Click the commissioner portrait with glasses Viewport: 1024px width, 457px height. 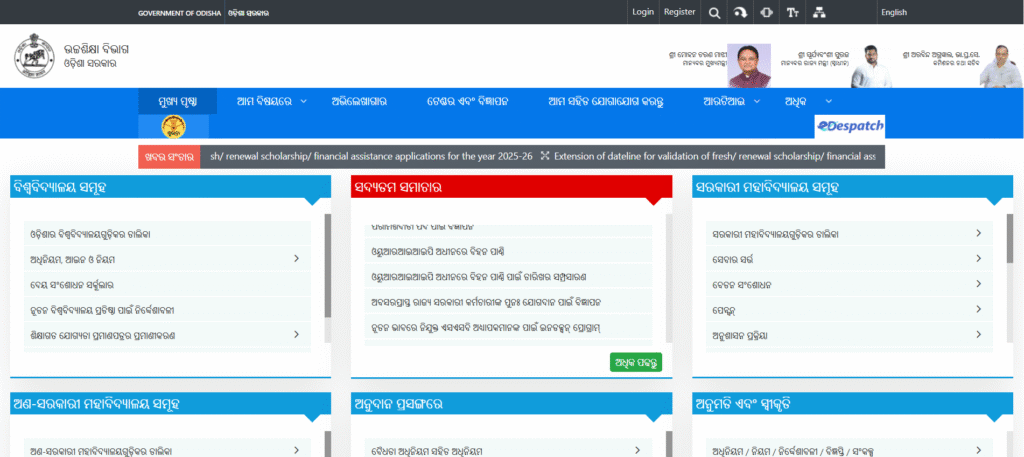coord(1000,65)
